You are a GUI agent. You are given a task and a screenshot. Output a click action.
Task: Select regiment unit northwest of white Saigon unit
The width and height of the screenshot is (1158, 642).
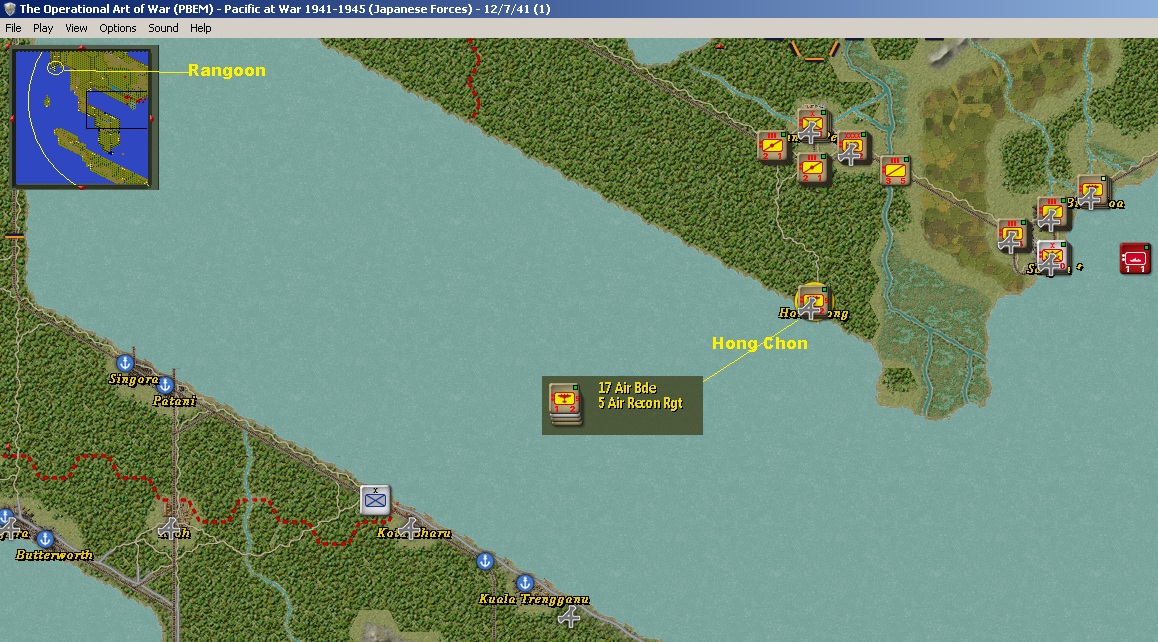click(x=1013, y=235)
